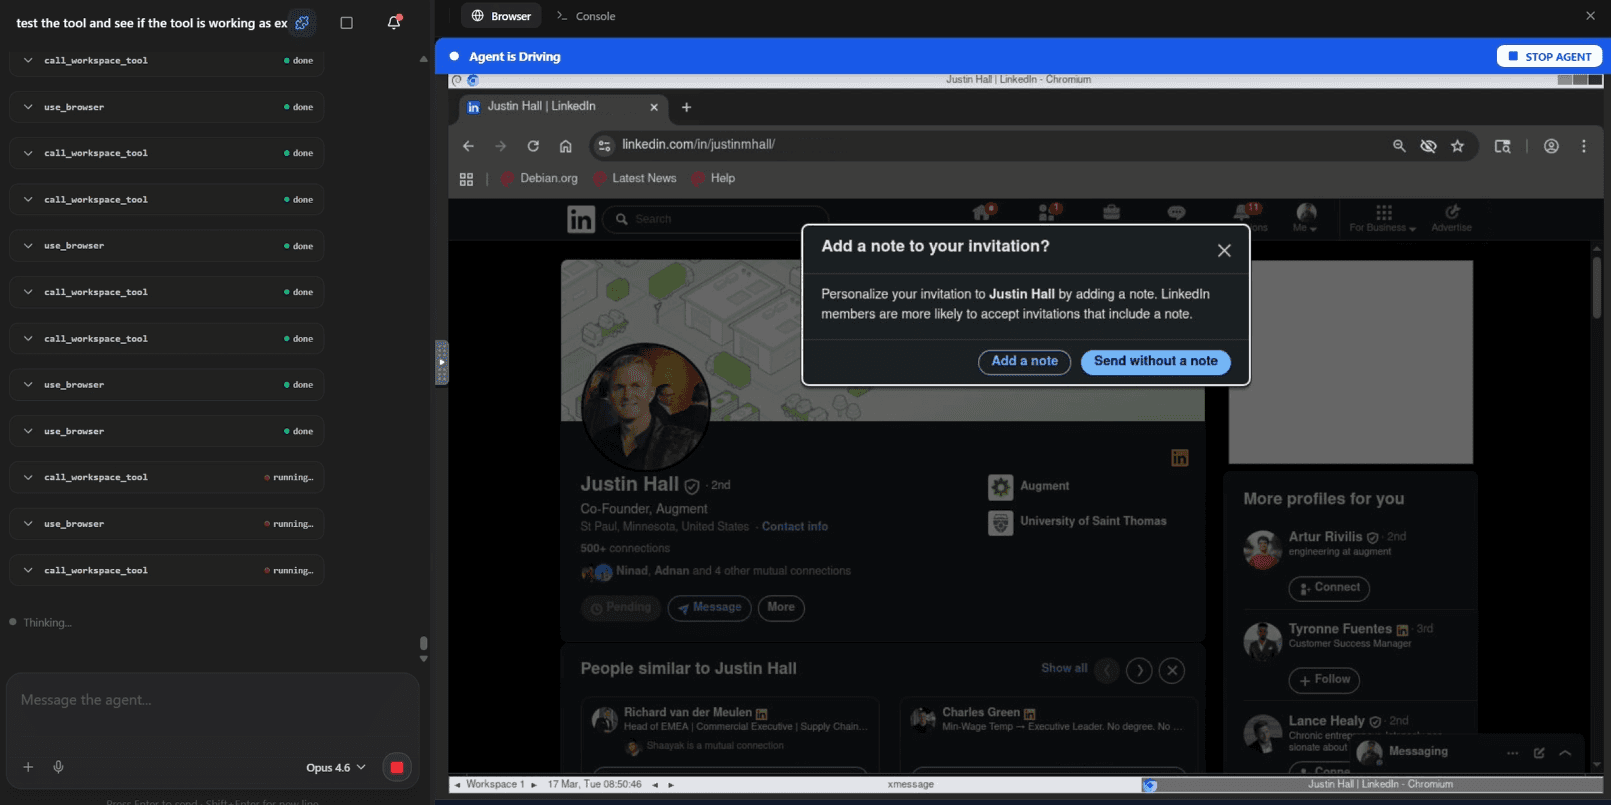
Task: Click the compose message icon in the Messaging bar
Action: point(1539,752)
